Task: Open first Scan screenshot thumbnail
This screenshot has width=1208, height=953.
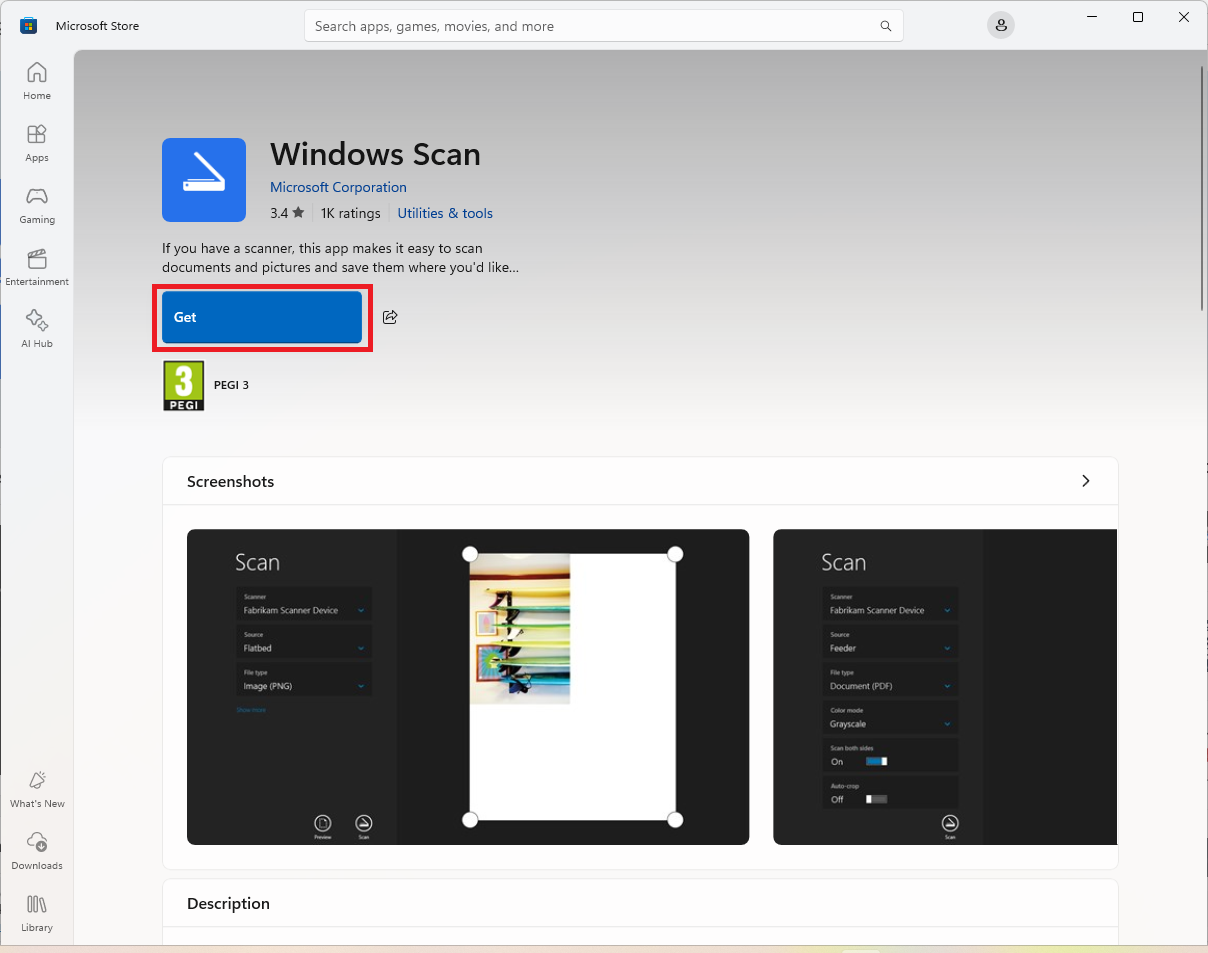Action: coord(468,687)
